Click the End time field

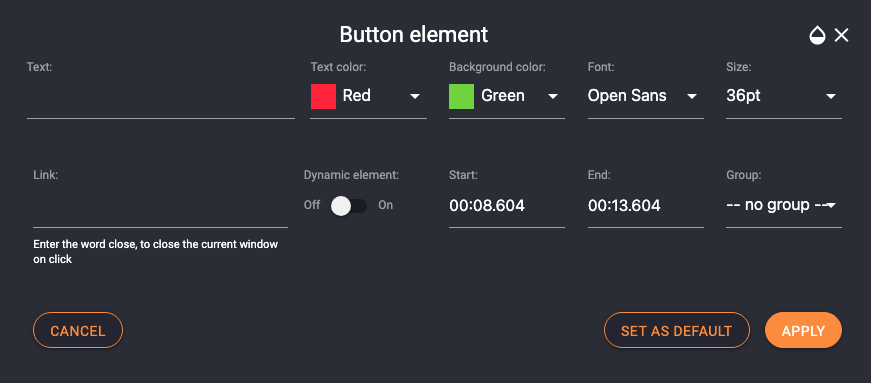(645, 206)
